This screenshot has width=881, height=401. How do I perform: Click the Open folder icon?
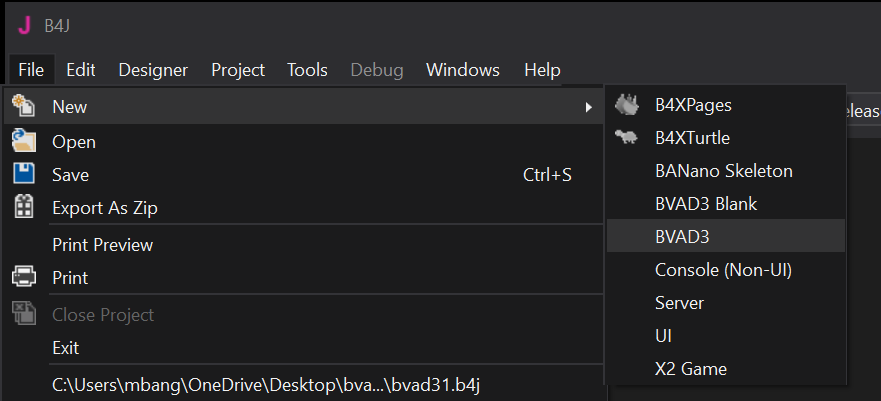tap(24, 140)
